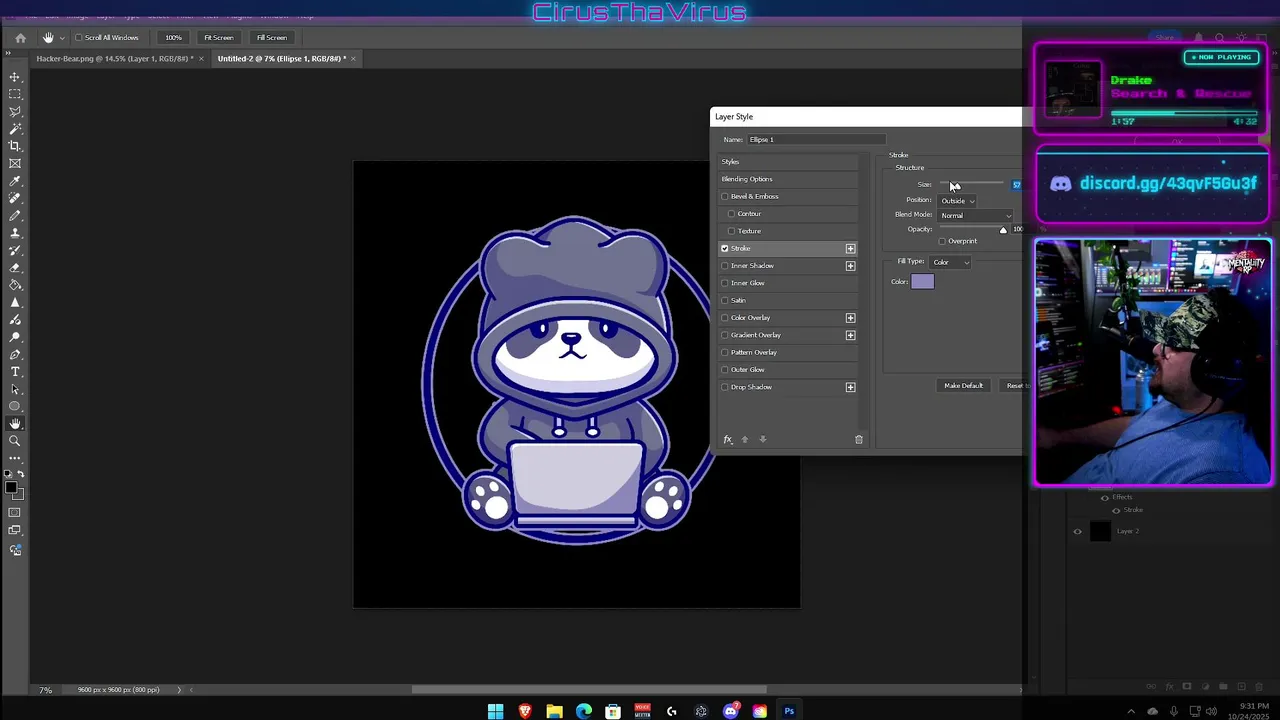Select the Ellipse shape tool
This screenshot has height=720, width=1280.
[x=15, y=406]
